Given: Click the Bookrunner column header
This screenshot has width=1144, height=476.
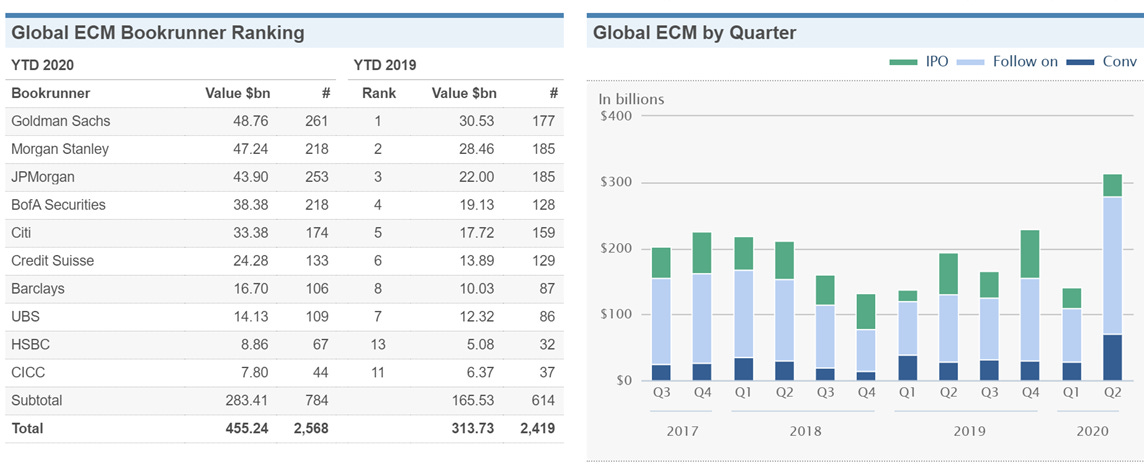Looking at the screenshot, I should pyautogui.click(x=50, y=93).
